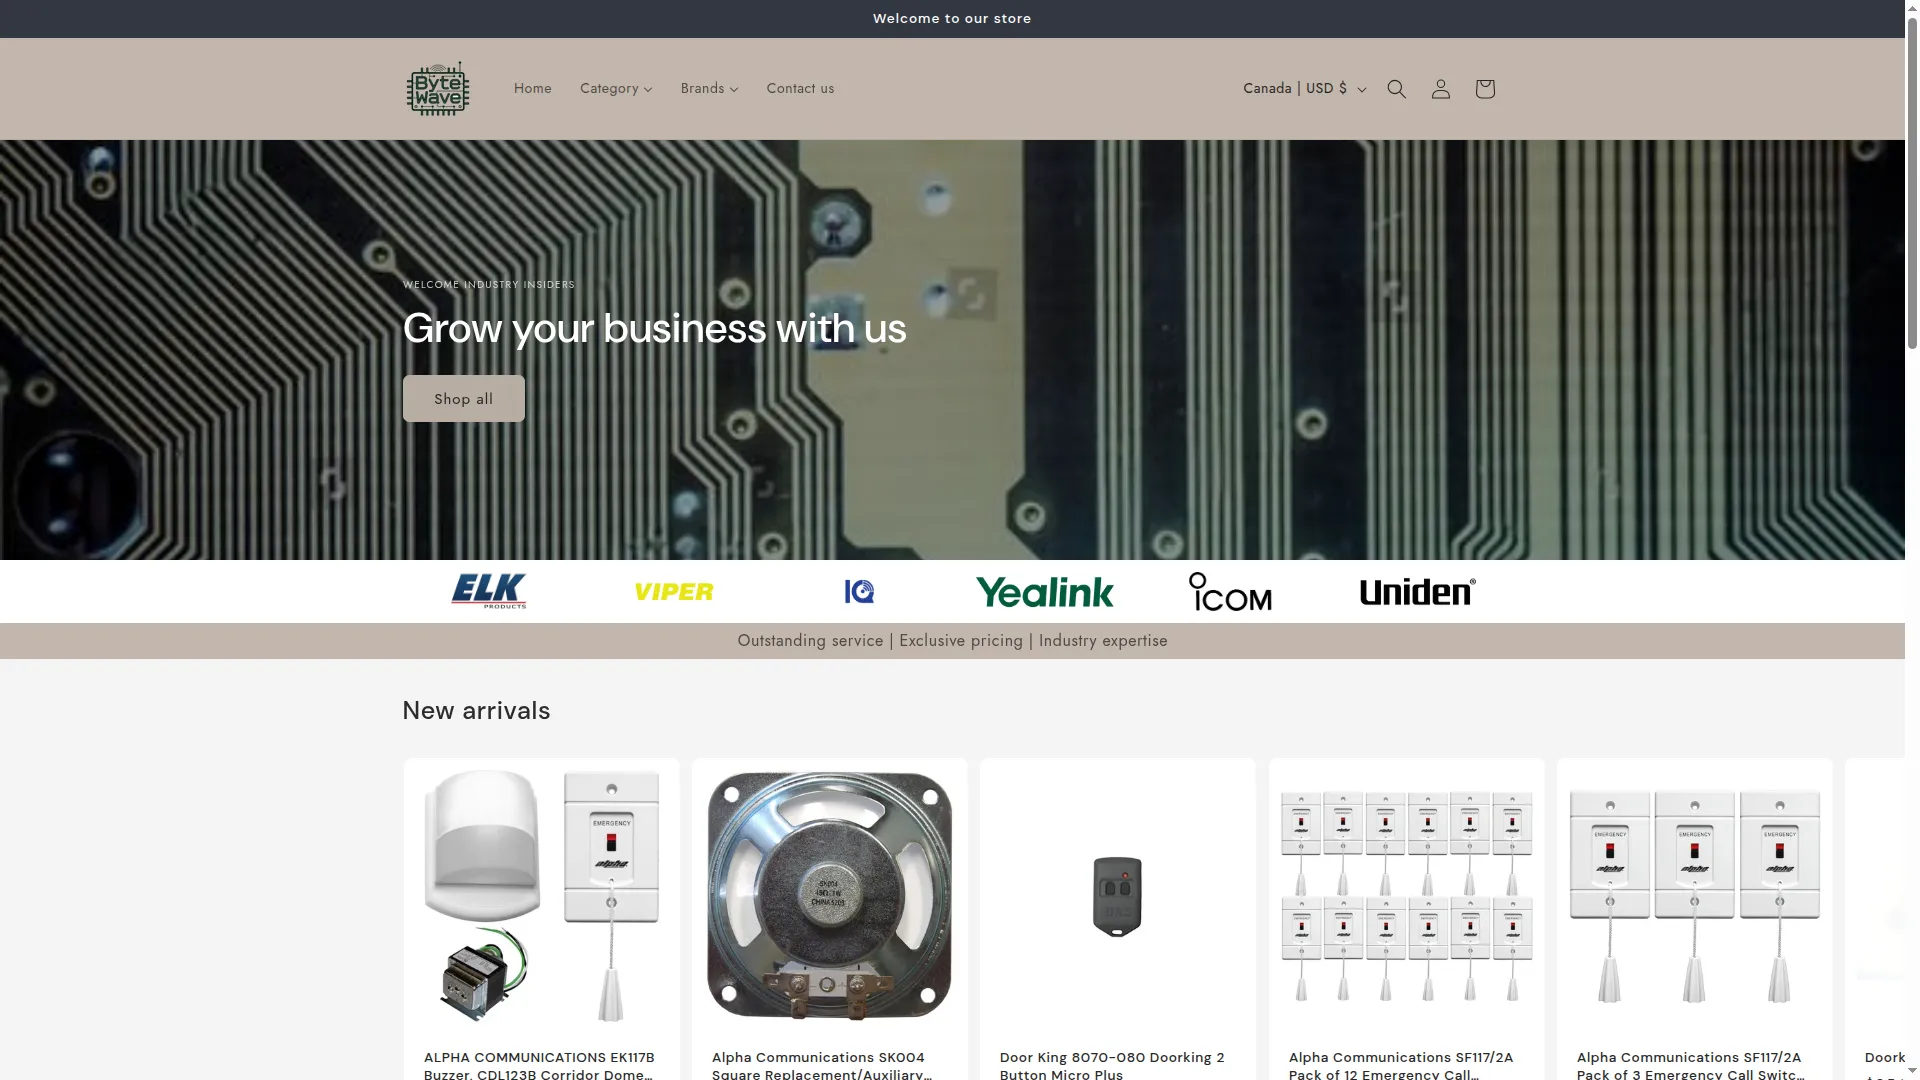The width and height of the screenshot is (1920, 1080).
Task: View the Door King remote image
Action: [x=1118, y=896]
